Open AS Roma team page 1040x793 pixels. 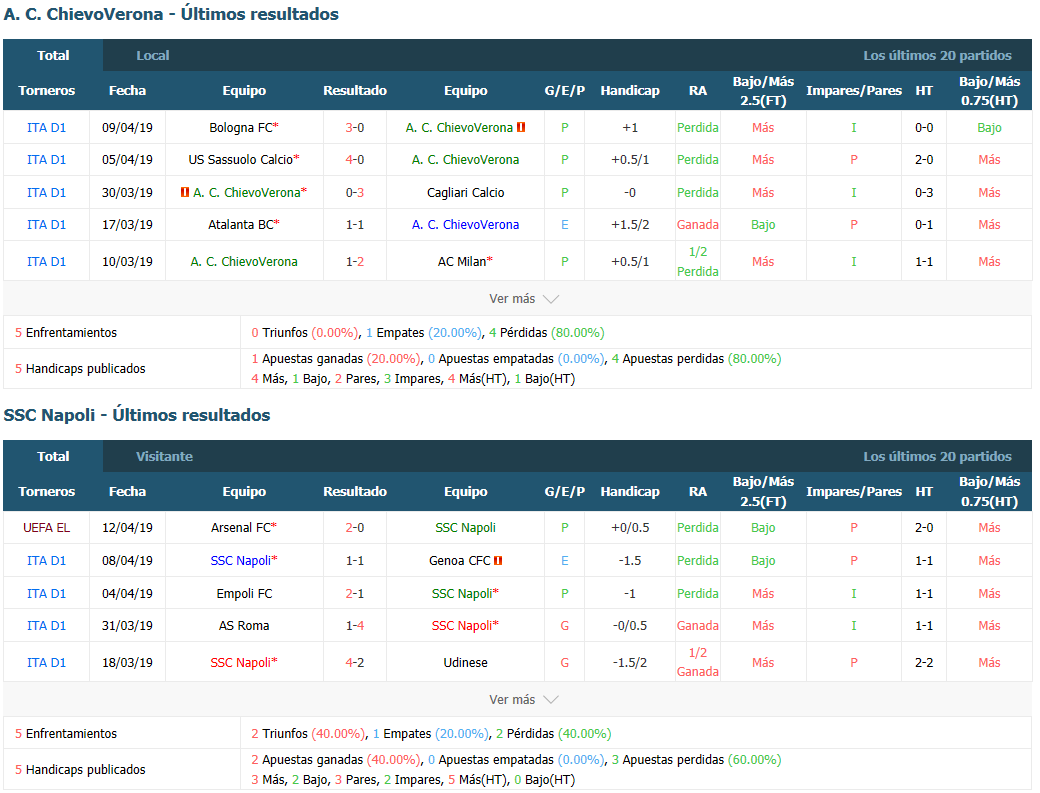point(244,625)
